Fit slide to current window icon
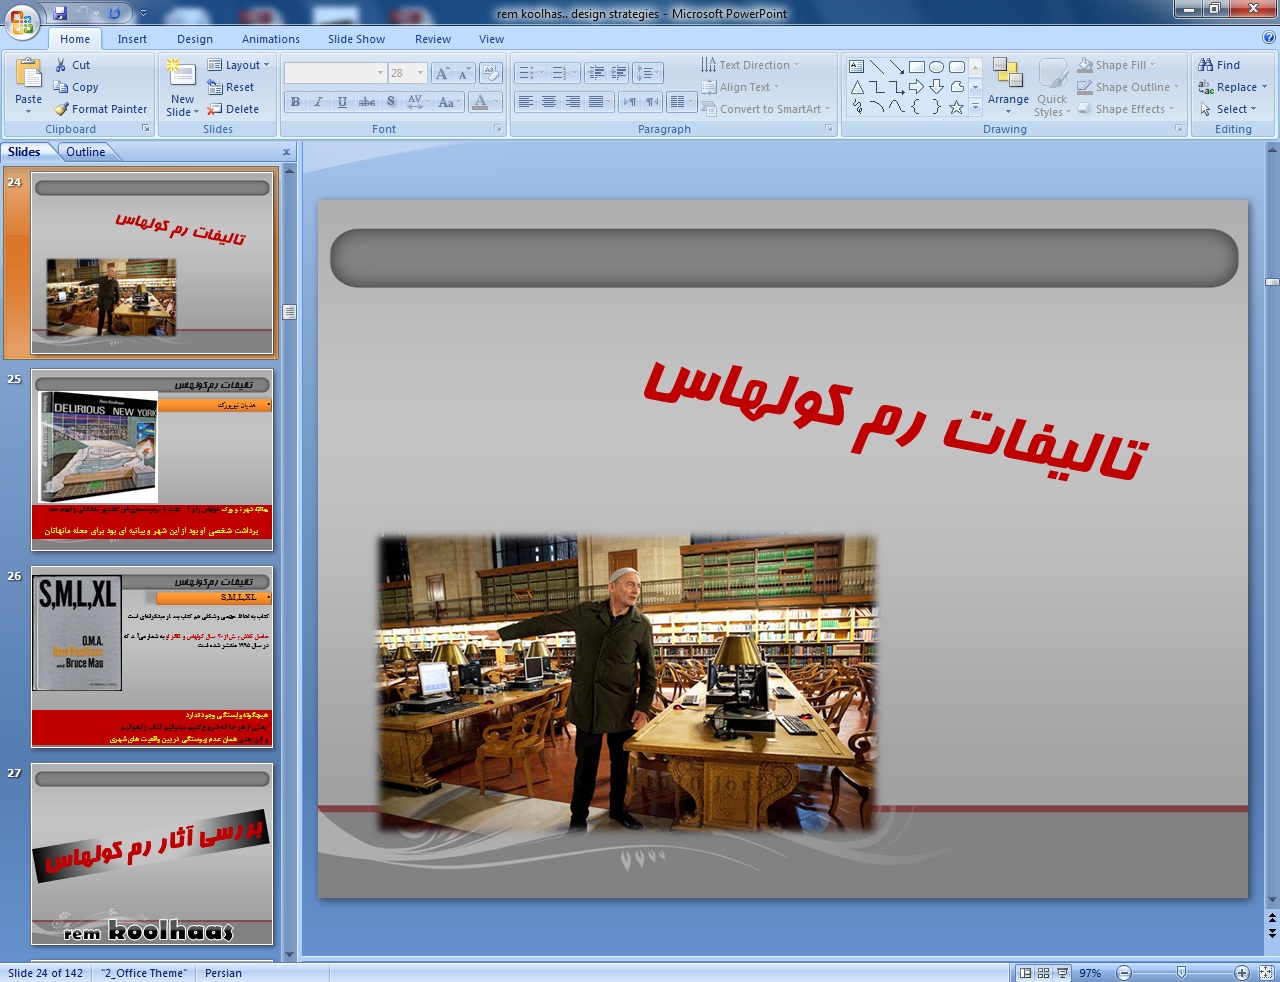 point(1266,972)
